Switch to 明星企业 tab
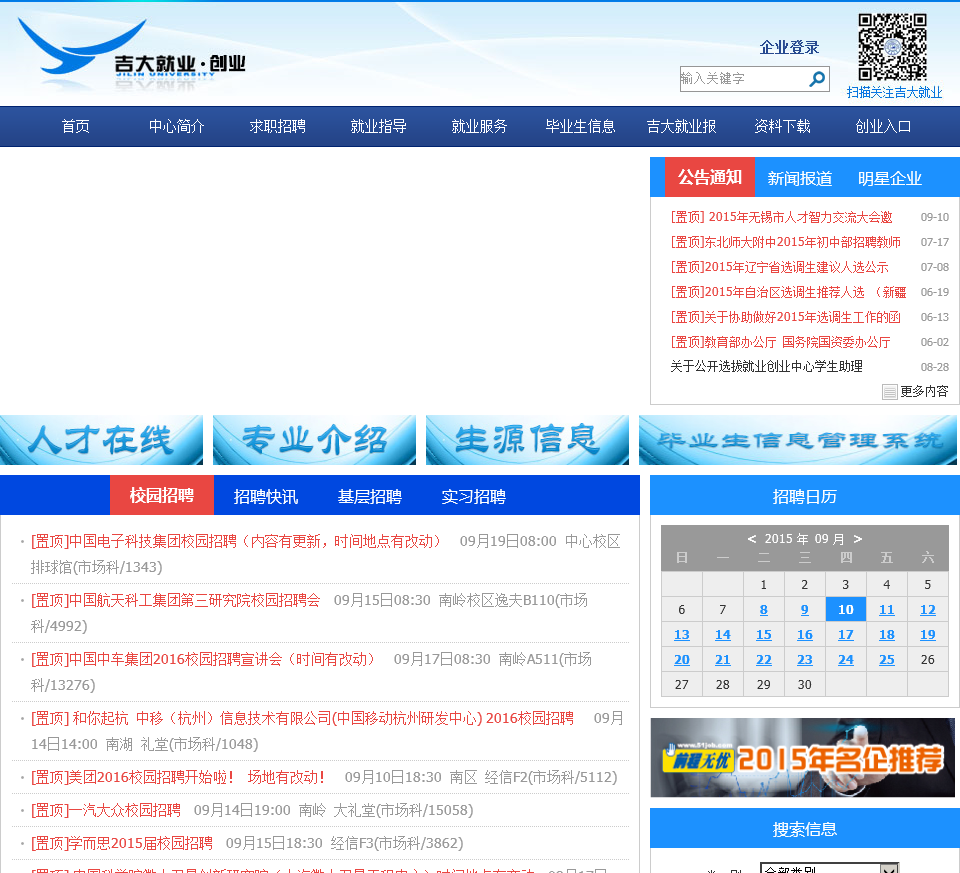The image size is (960, 873). (x=890, y=178)
